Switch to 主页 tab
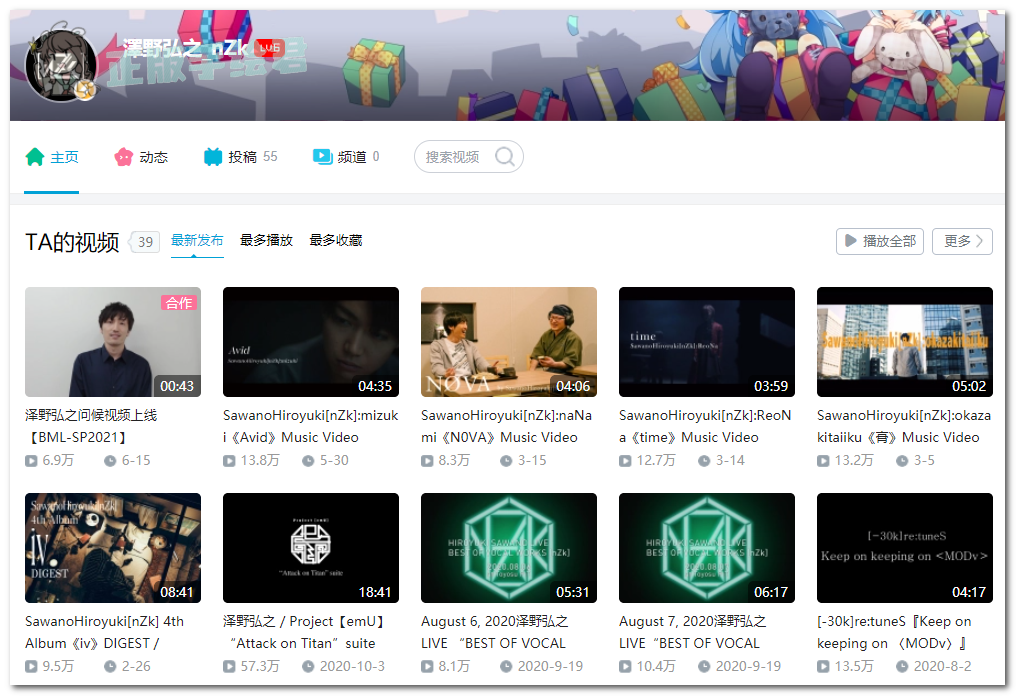The image size is (1016, 696). [x=52, y=157]
